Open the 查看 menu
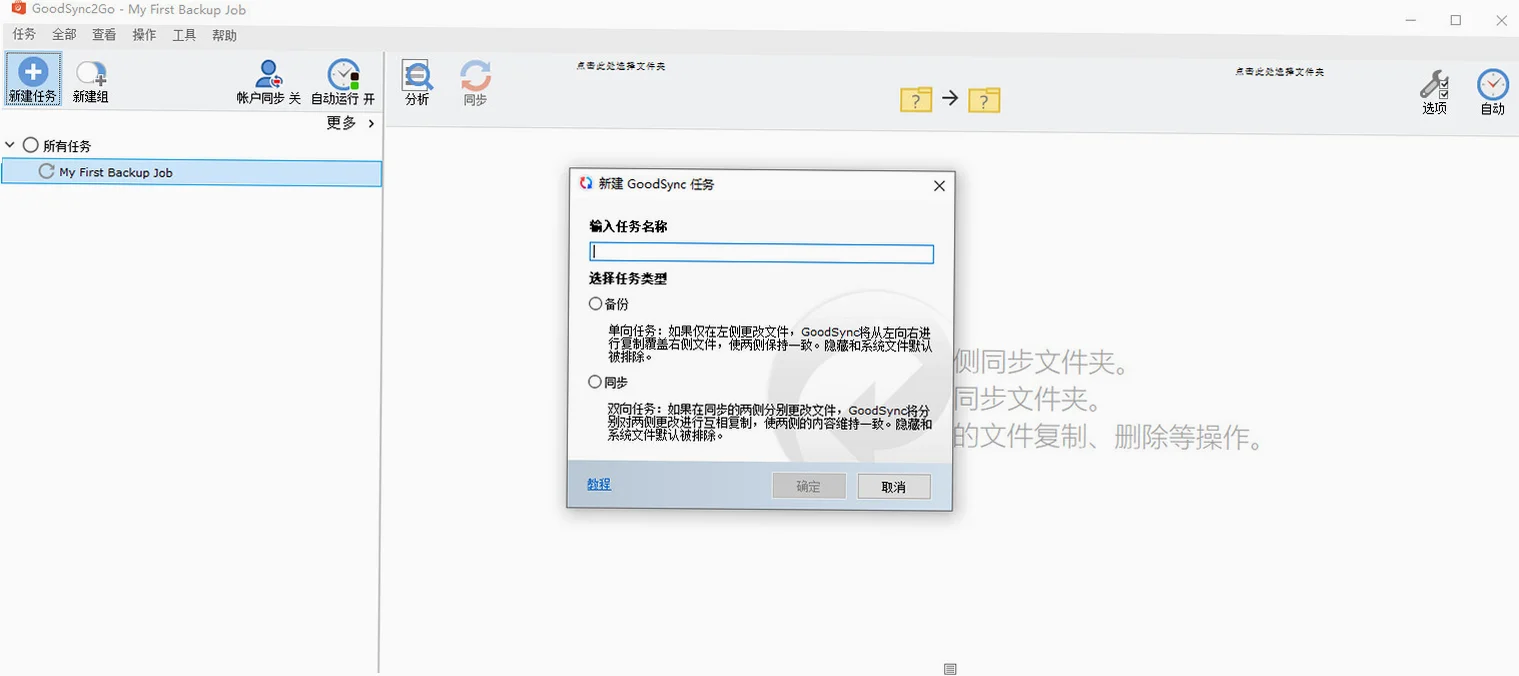The height and width of the screenshot is (676, 1519). coord(104,35)
